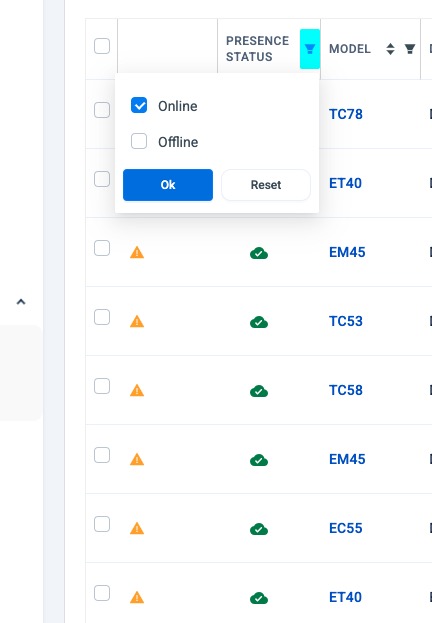Viewport: 432px width, 623px height.
Task: Open the TC58 device link
Action: click(346, 390)
